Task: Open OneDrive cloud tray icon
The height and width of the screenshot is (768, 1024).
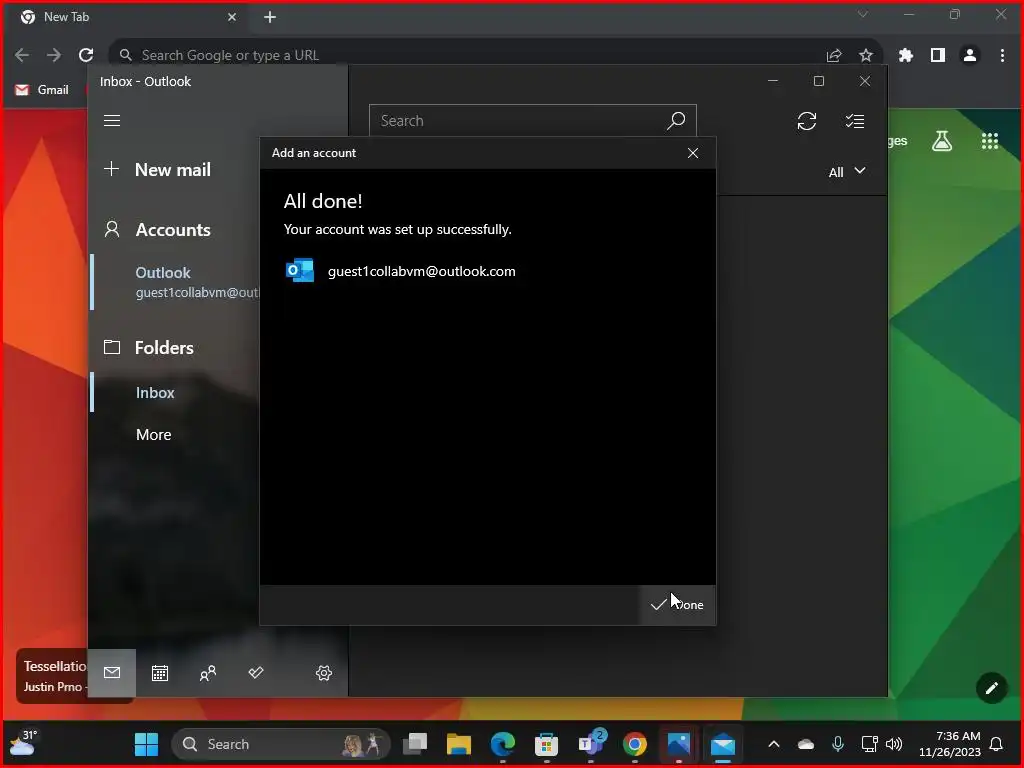Action: click(x=806, y=744)
